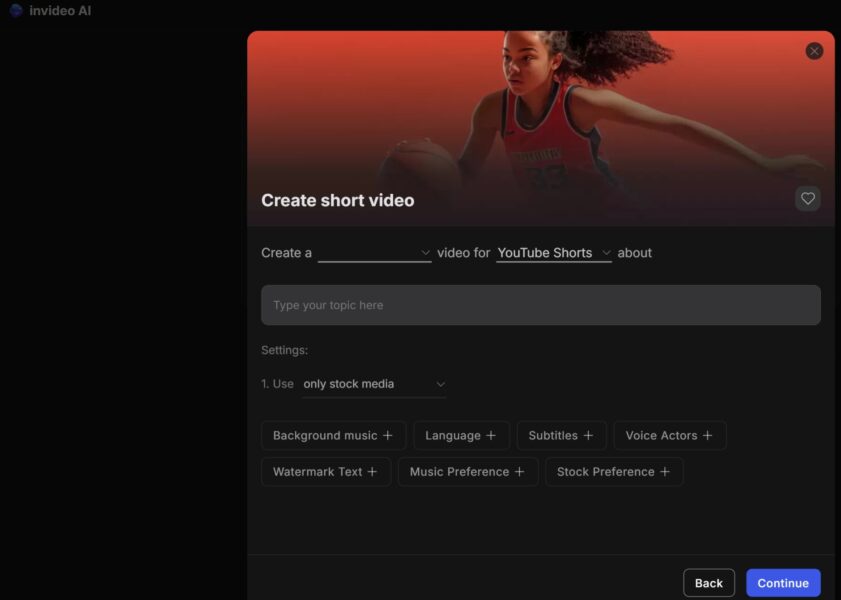Favorite this template with the heart icon
The width and height of the screenshot is (841, 600).
point(808,198)
